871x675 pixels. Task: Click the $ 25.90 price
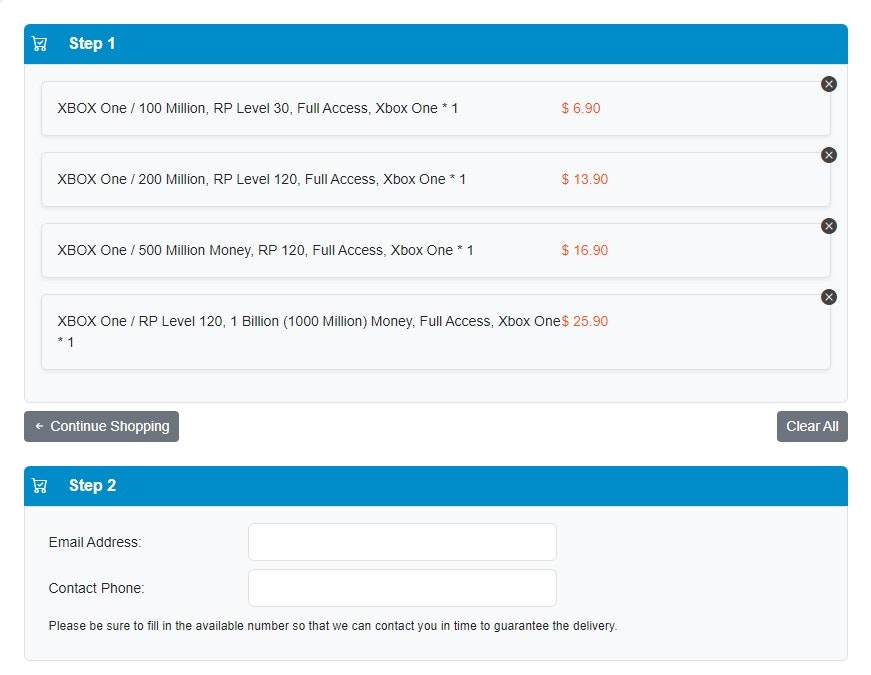584,321
